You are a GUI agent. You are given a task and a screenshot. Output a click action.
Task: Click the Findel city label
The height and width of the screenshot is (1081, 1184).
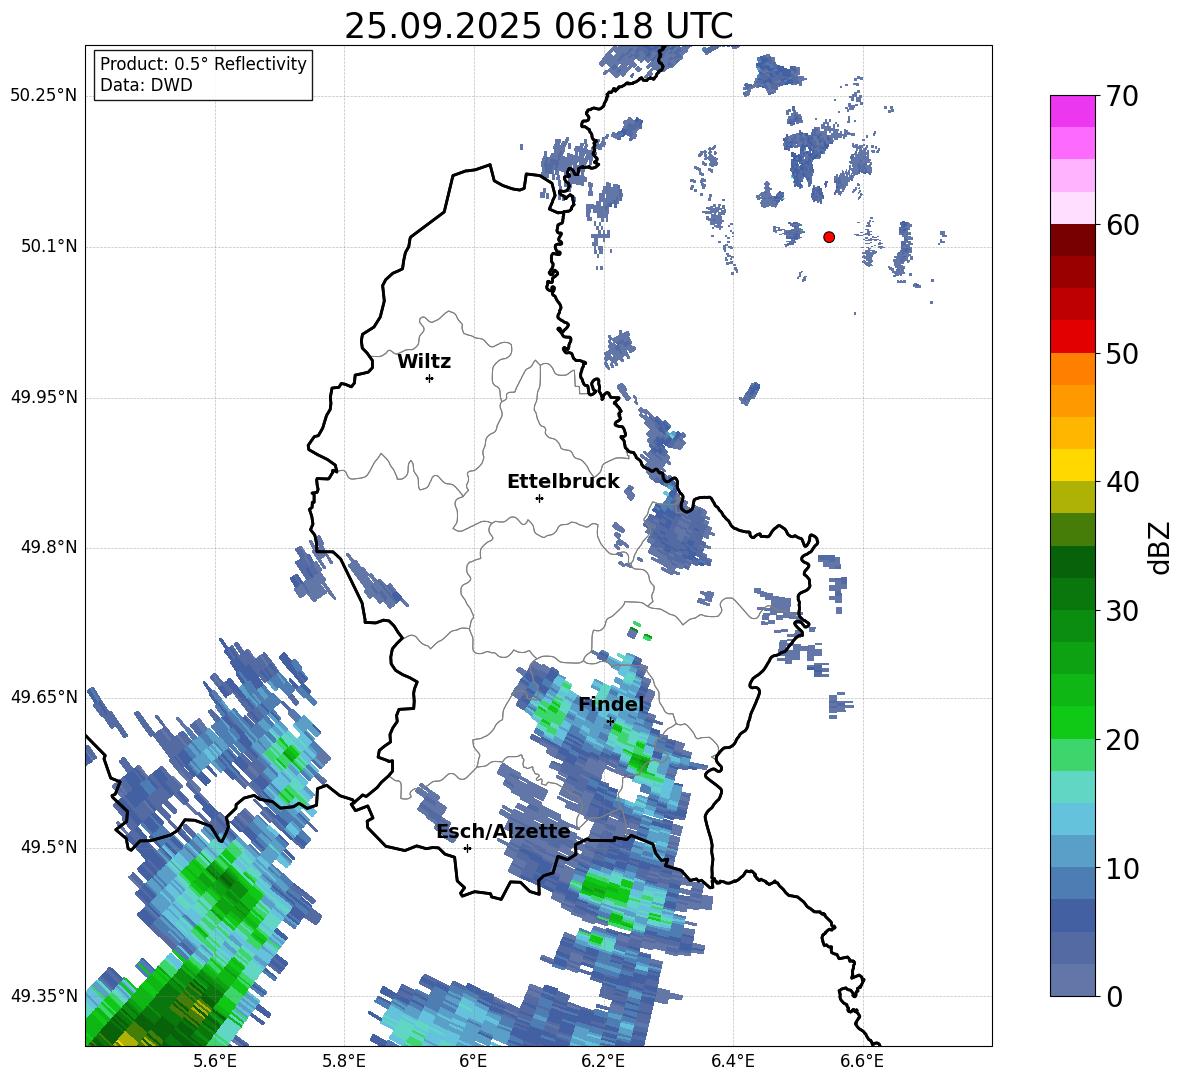pos(611,704)
